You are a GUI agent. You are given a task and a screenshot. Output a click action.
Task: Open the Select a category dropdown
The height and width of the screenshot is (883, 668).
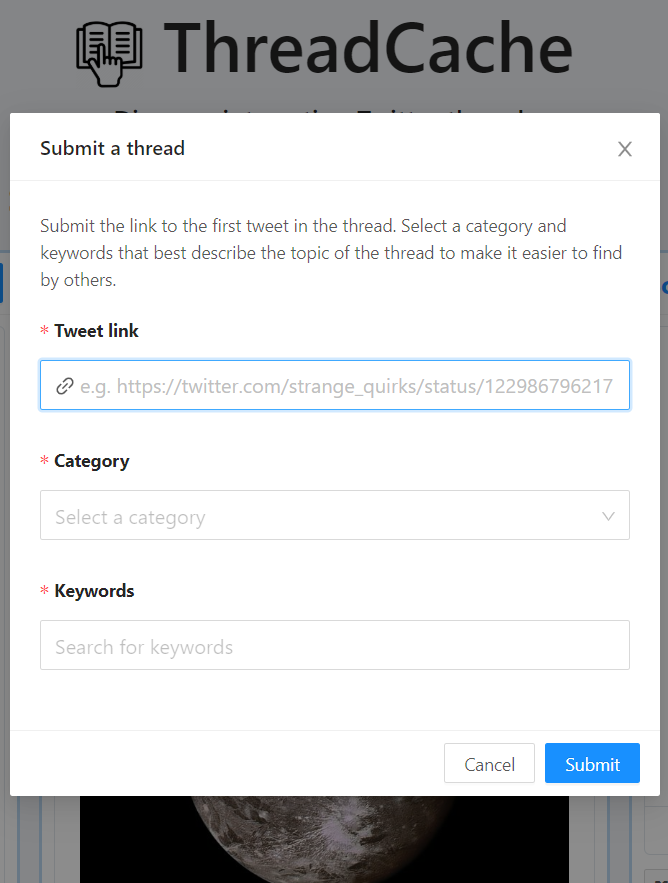(335, 515)
